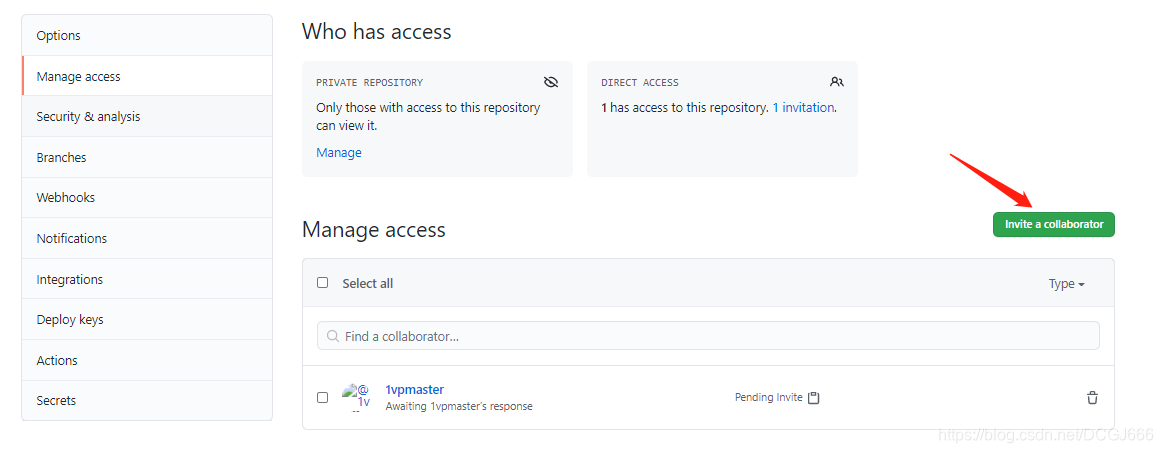
Task: Open the 1 invitation link
Action: [x=803, y=108]
